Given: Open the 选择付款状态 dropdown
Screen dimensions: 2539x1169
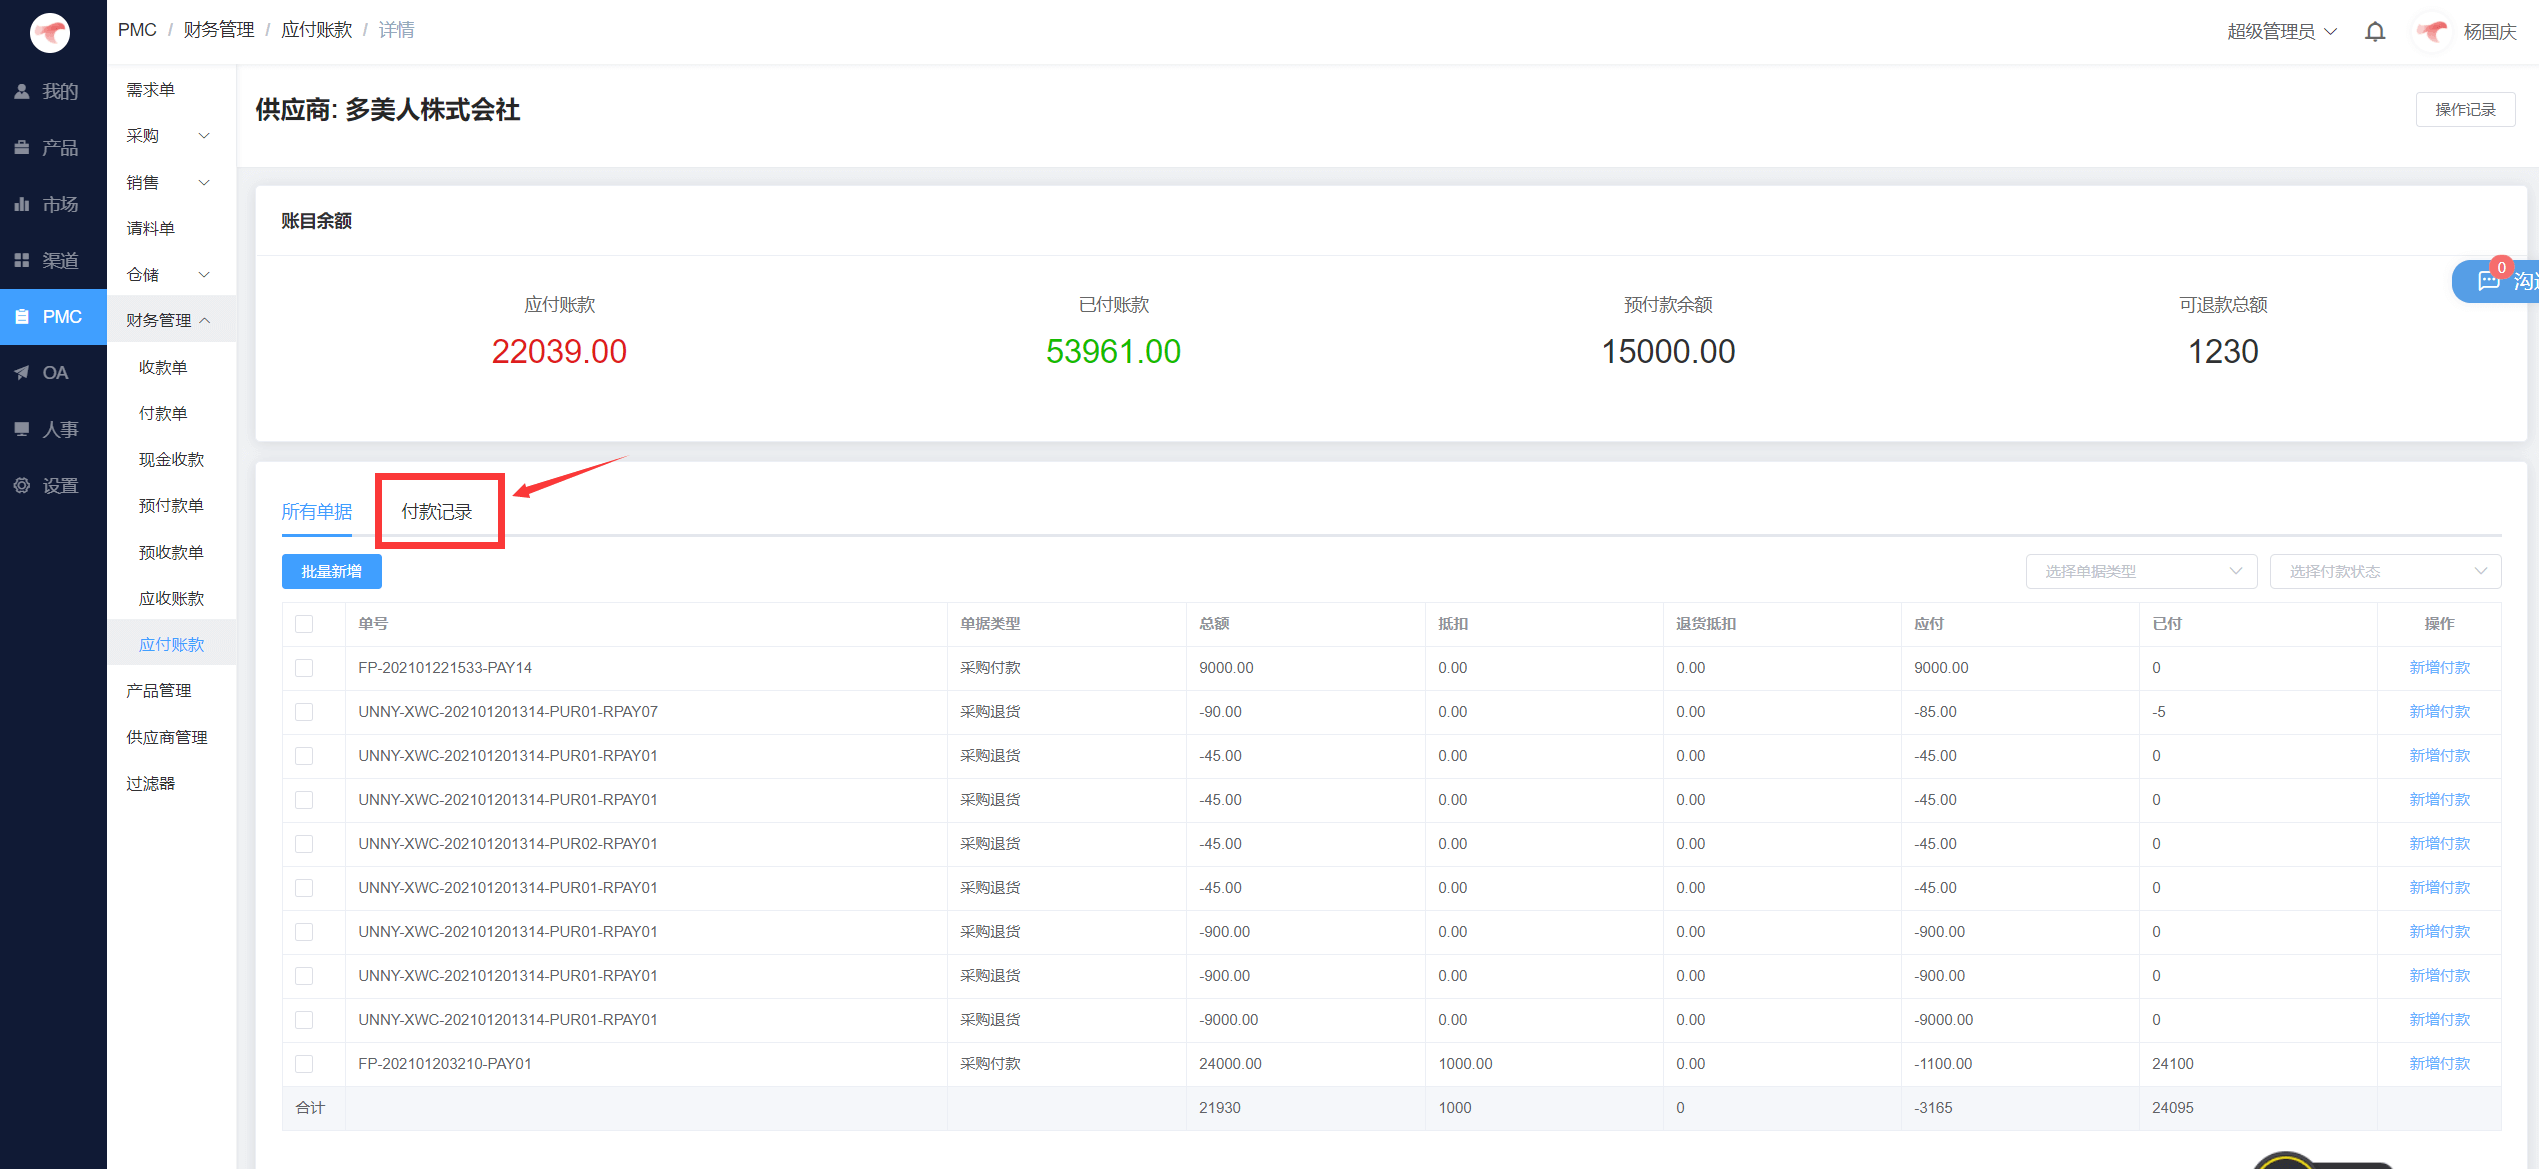Looking at the screenshot, I should pos(2384,571).
